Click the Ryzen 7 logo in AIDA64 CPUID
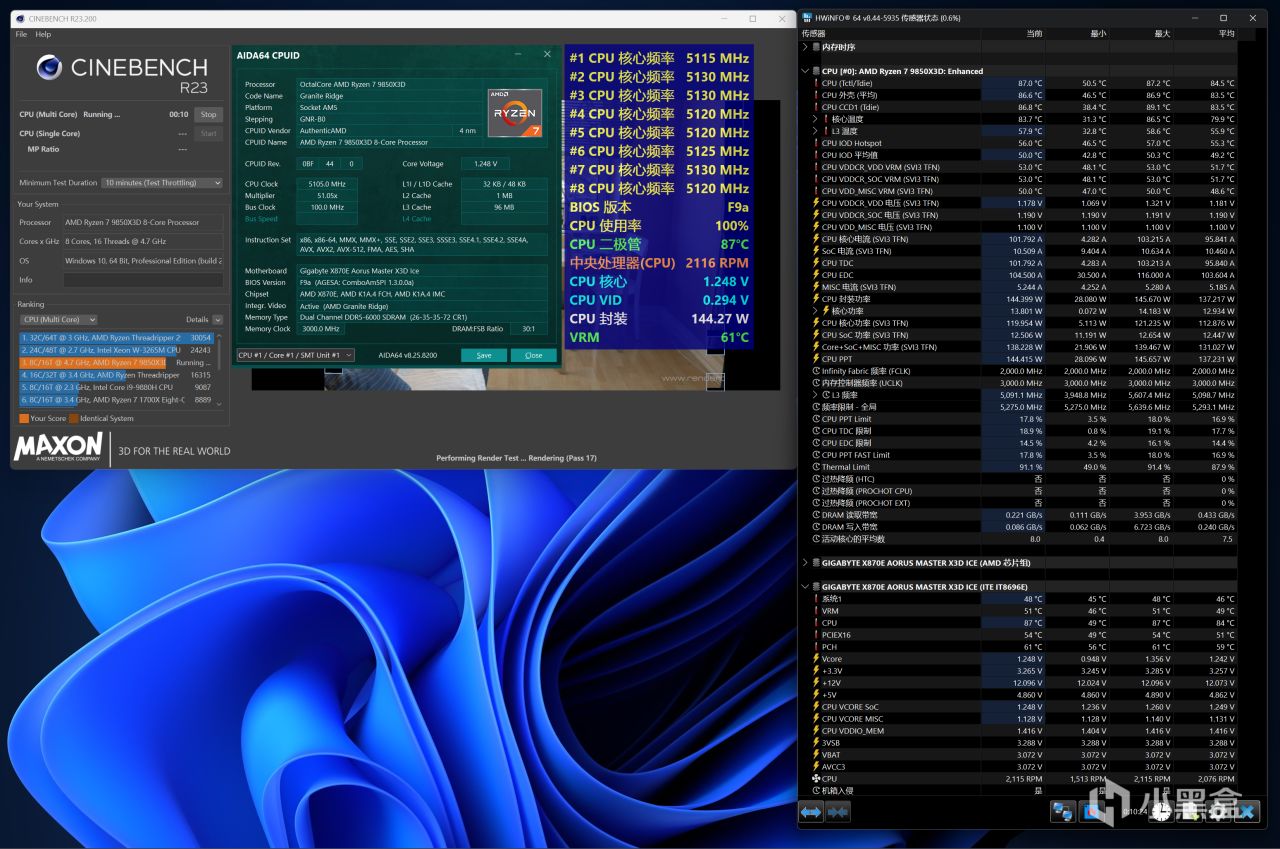The height and width of the screenshot is (849, 1280). [515, 112]
